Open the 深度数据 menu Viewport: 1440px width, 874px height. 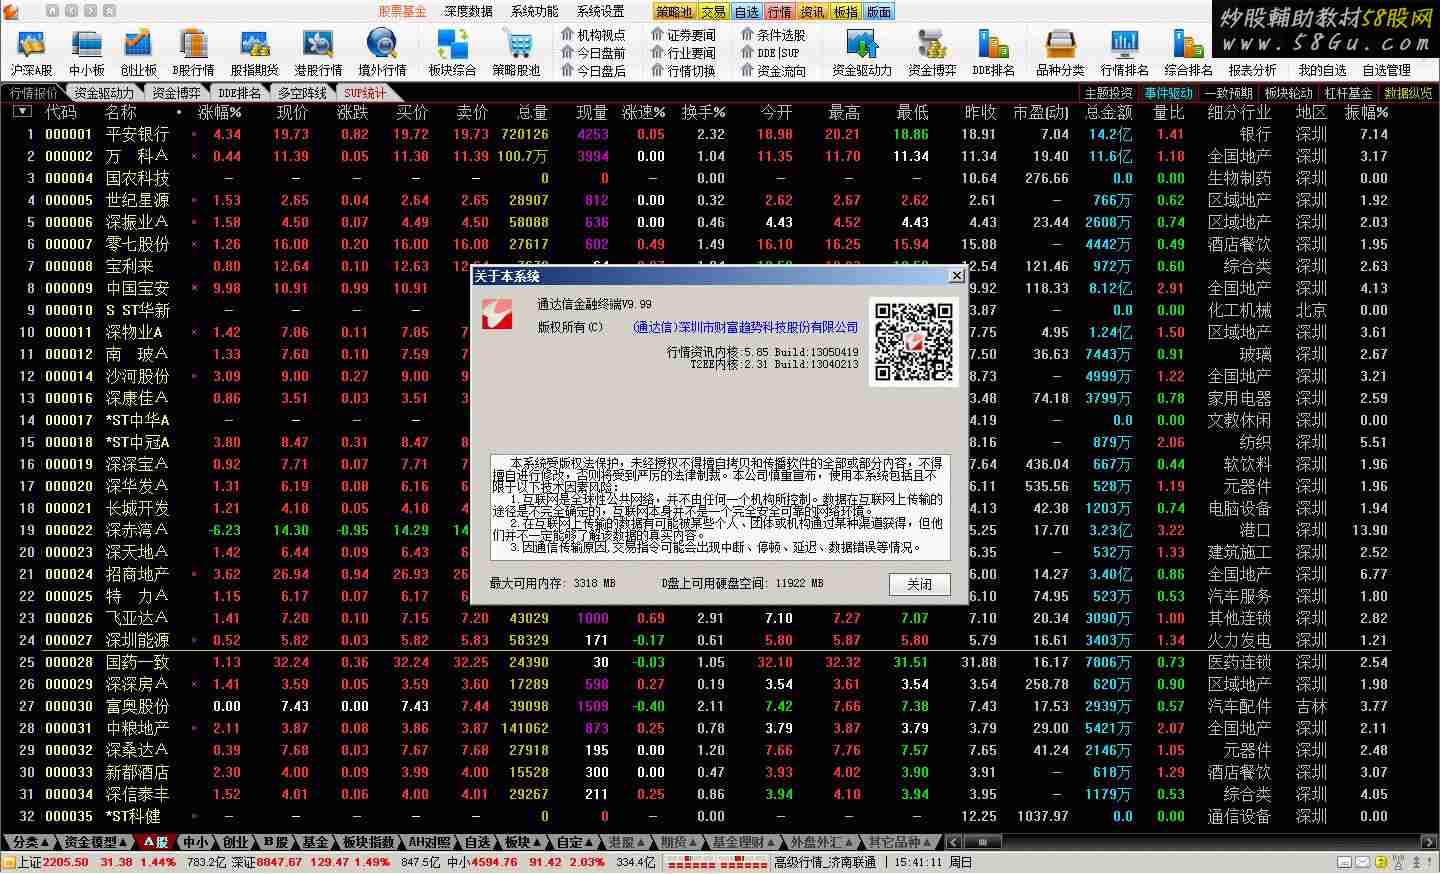click(x=468, y=12)
